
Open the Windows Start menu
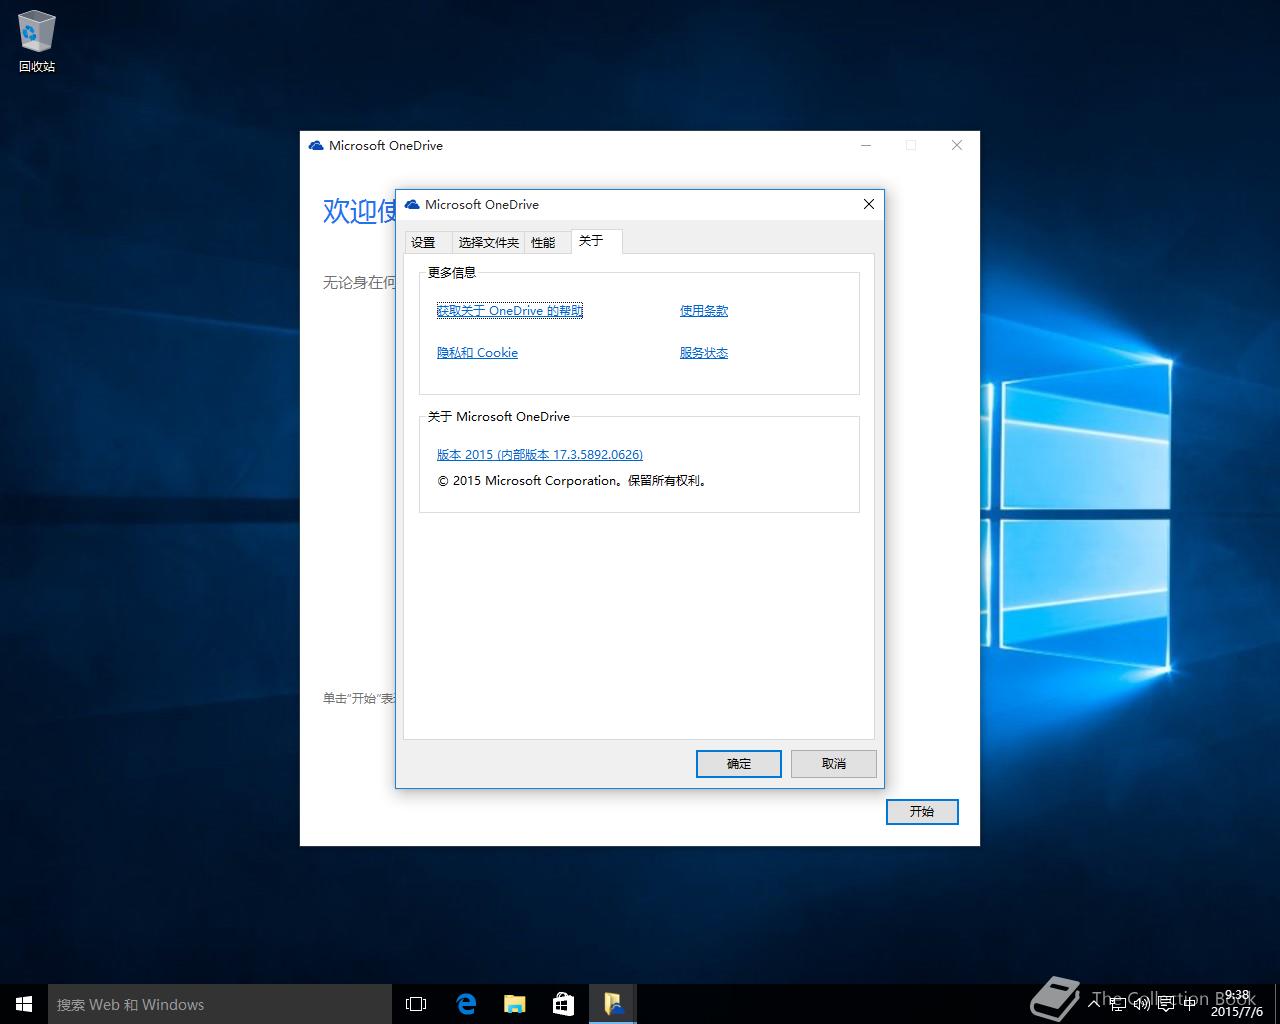tap(24, 1004)
